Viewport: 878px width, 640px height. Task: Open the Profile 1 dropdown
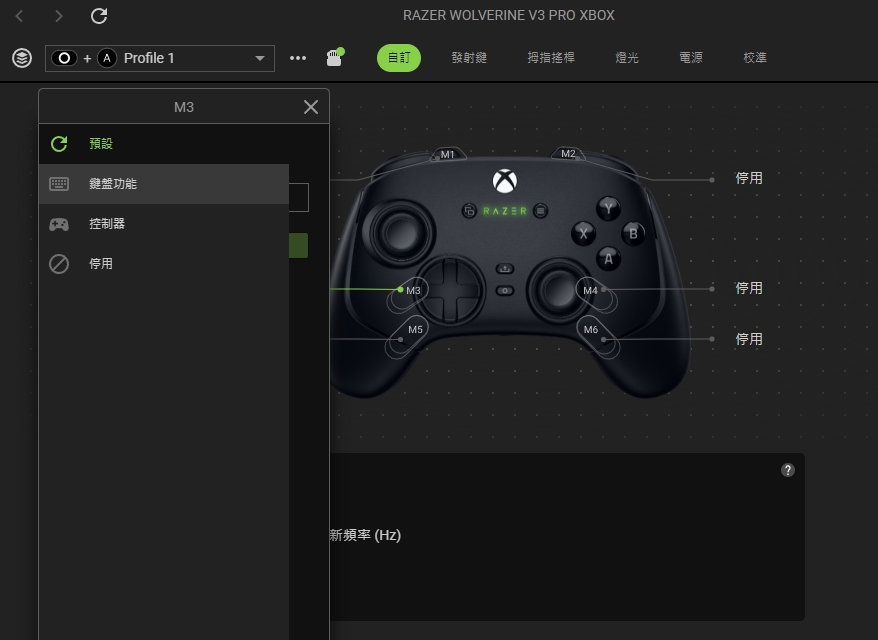160,58
